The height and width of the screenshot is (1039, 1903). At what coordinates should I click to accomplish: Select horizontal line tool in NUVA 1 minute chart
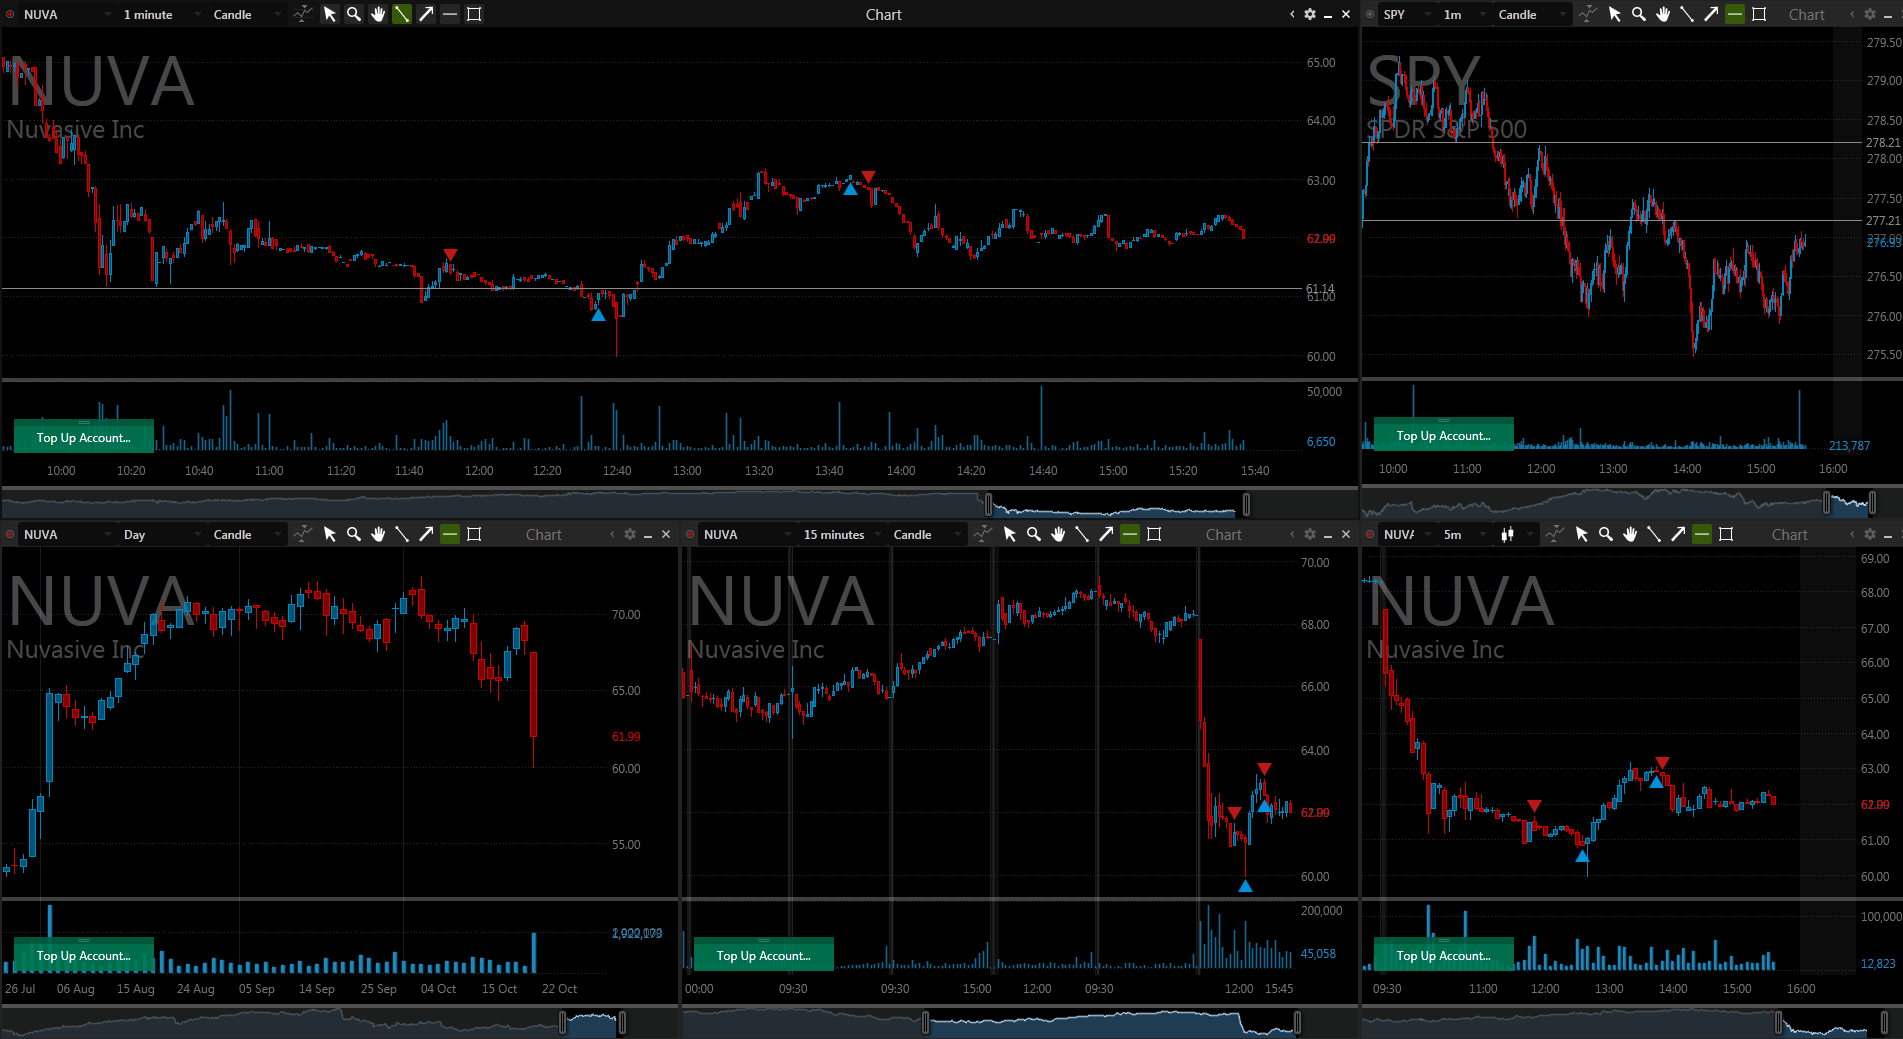(x=450, y=14)
